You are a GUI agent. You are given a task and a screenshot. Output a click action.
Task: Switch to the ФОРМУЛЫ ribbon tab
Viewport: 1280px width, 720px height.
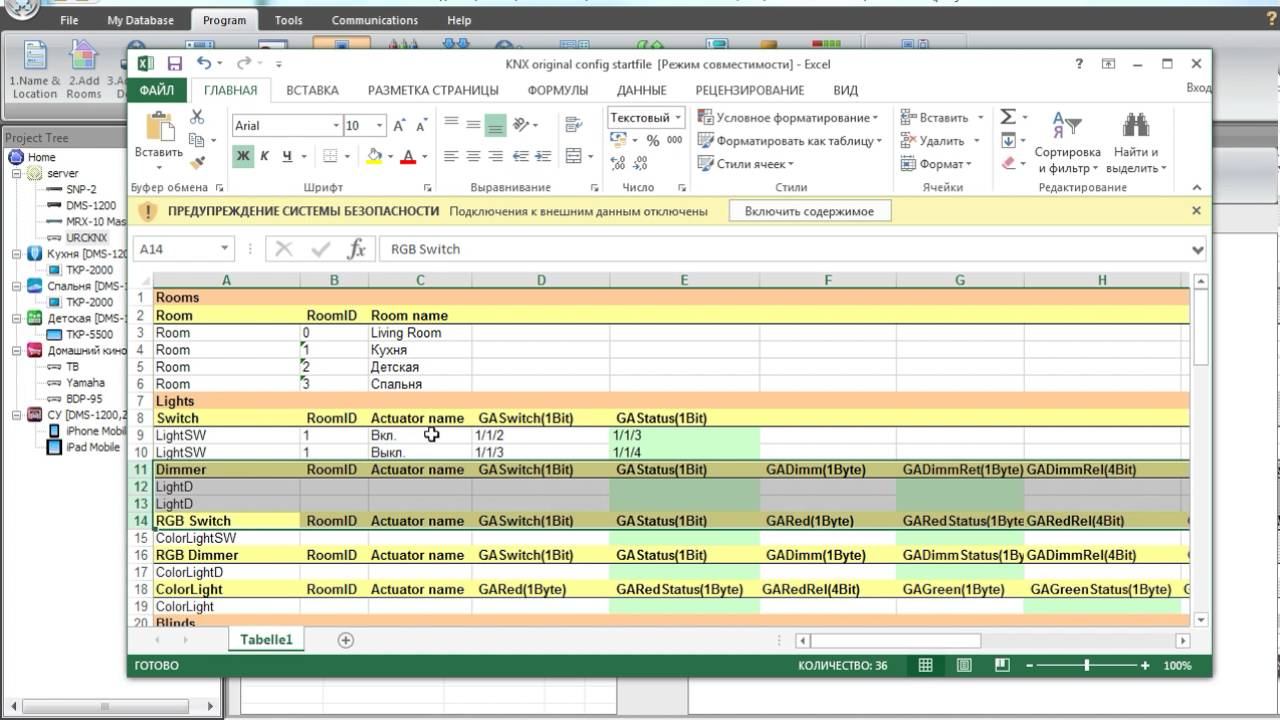click(558, 90)
